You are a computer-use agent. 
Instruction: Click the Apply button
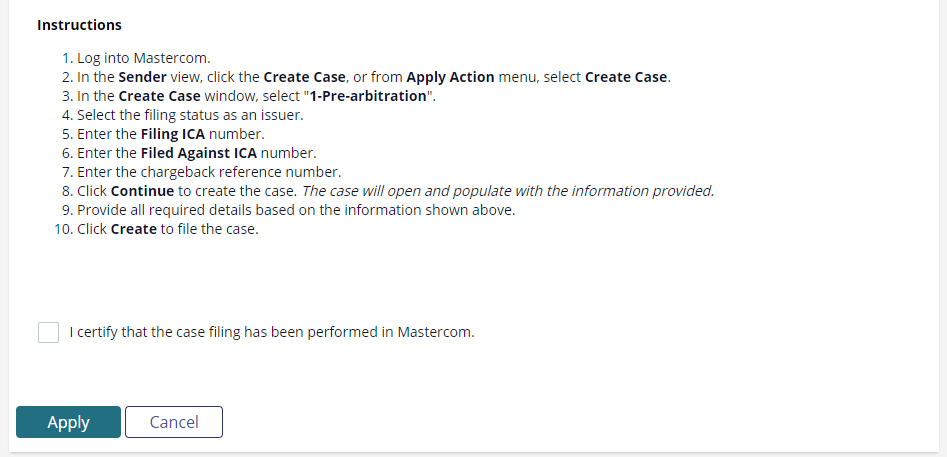point(68,422)
